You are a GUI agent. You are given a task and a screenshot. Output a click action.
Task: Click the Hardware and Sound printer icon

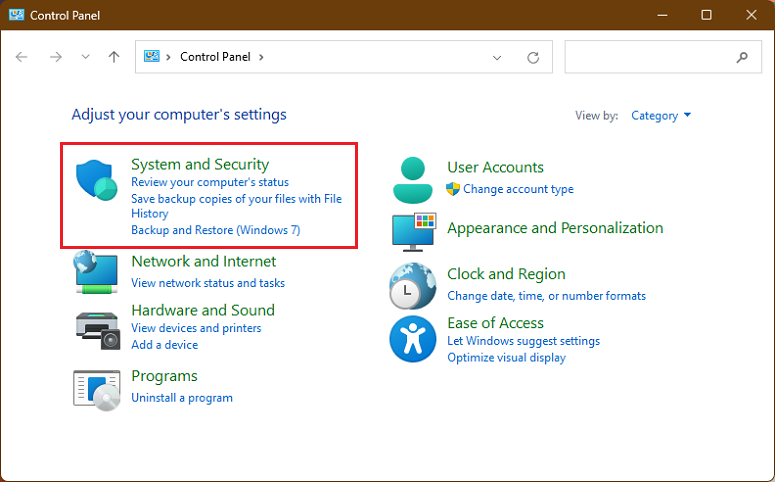(97, 331)
